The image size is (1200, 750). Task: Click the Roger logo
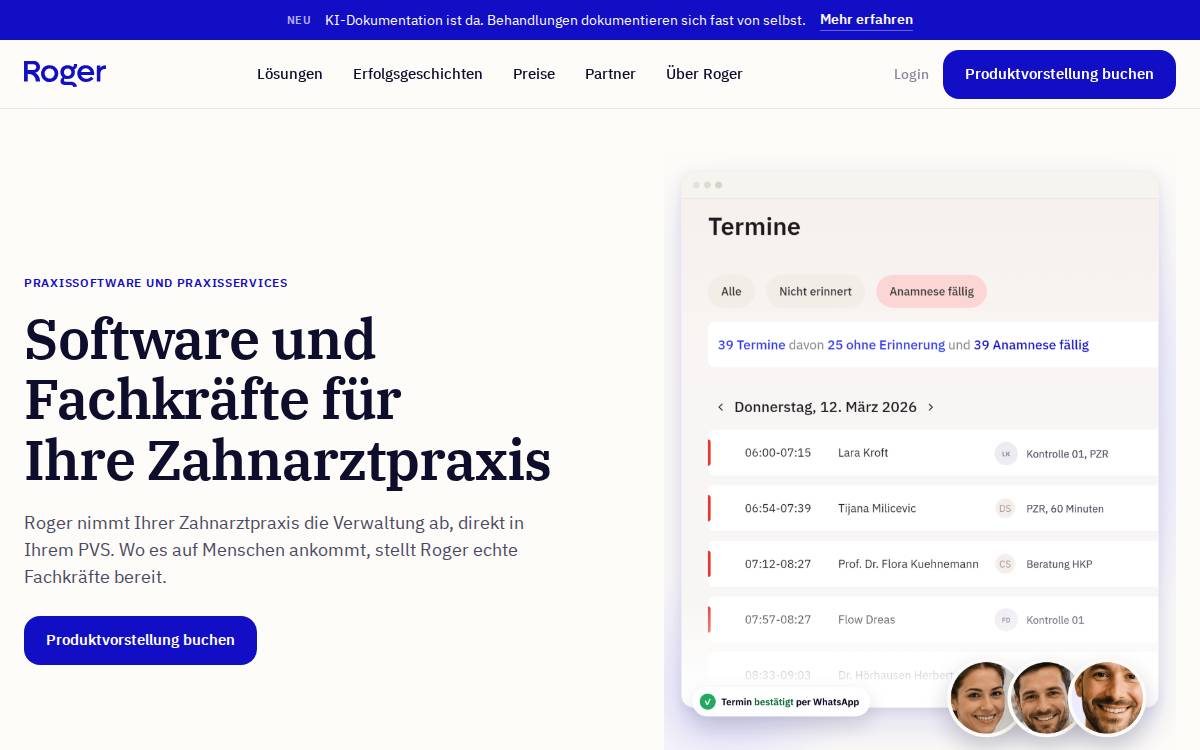pos(65,73)
